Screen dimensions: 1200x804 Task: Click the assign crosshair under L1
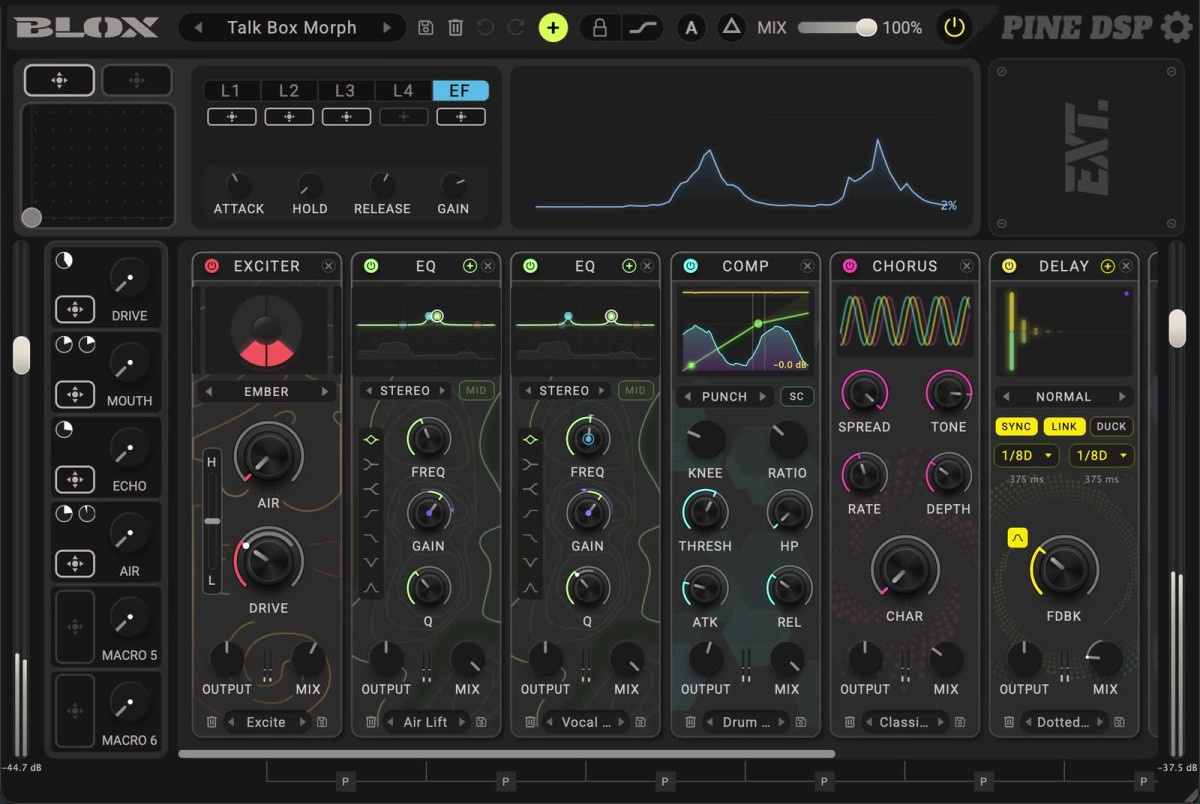pyautogui.click(x=231, y=117)
